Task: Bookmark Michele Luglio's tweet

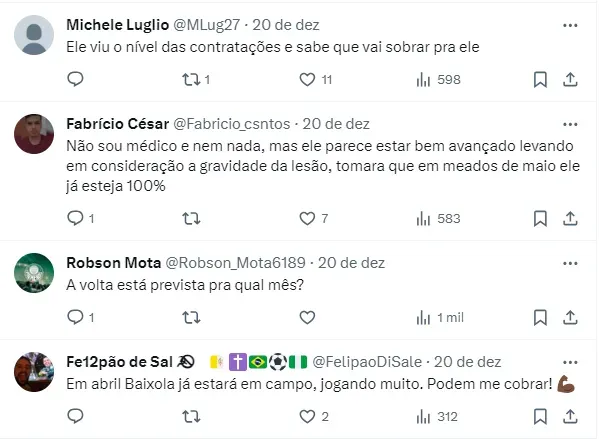Action: (540, 80)
